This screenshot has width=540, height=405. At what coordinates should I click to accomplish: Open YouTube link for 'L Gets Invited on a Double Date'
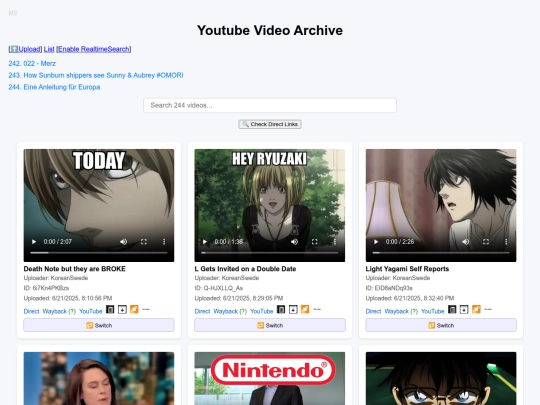261,311
